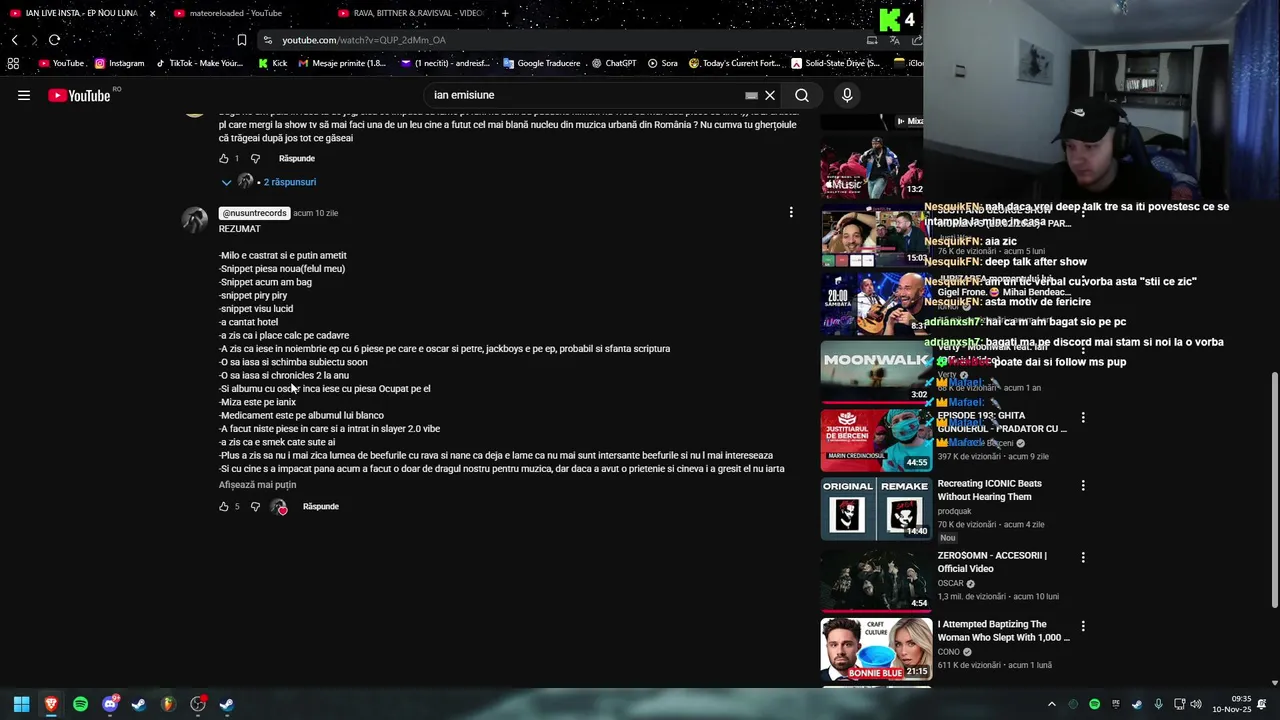Open the clock showing 09:35 10-Nov-25
The height and width of the screenshot is (720, 1280).
tap(1232, 704)
